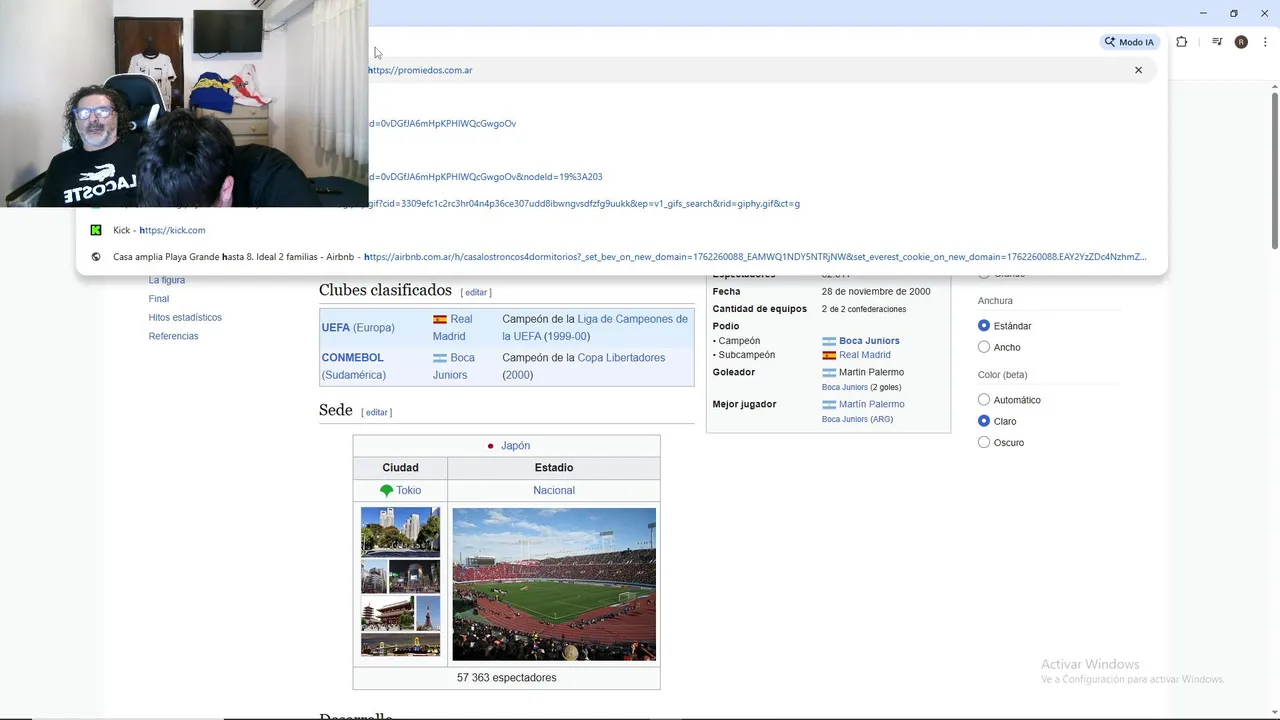The width and height of the screenshot is (1280, 720).
Task: Open CONMEBOL link in clubs table
Action: (x=352, y=358)
